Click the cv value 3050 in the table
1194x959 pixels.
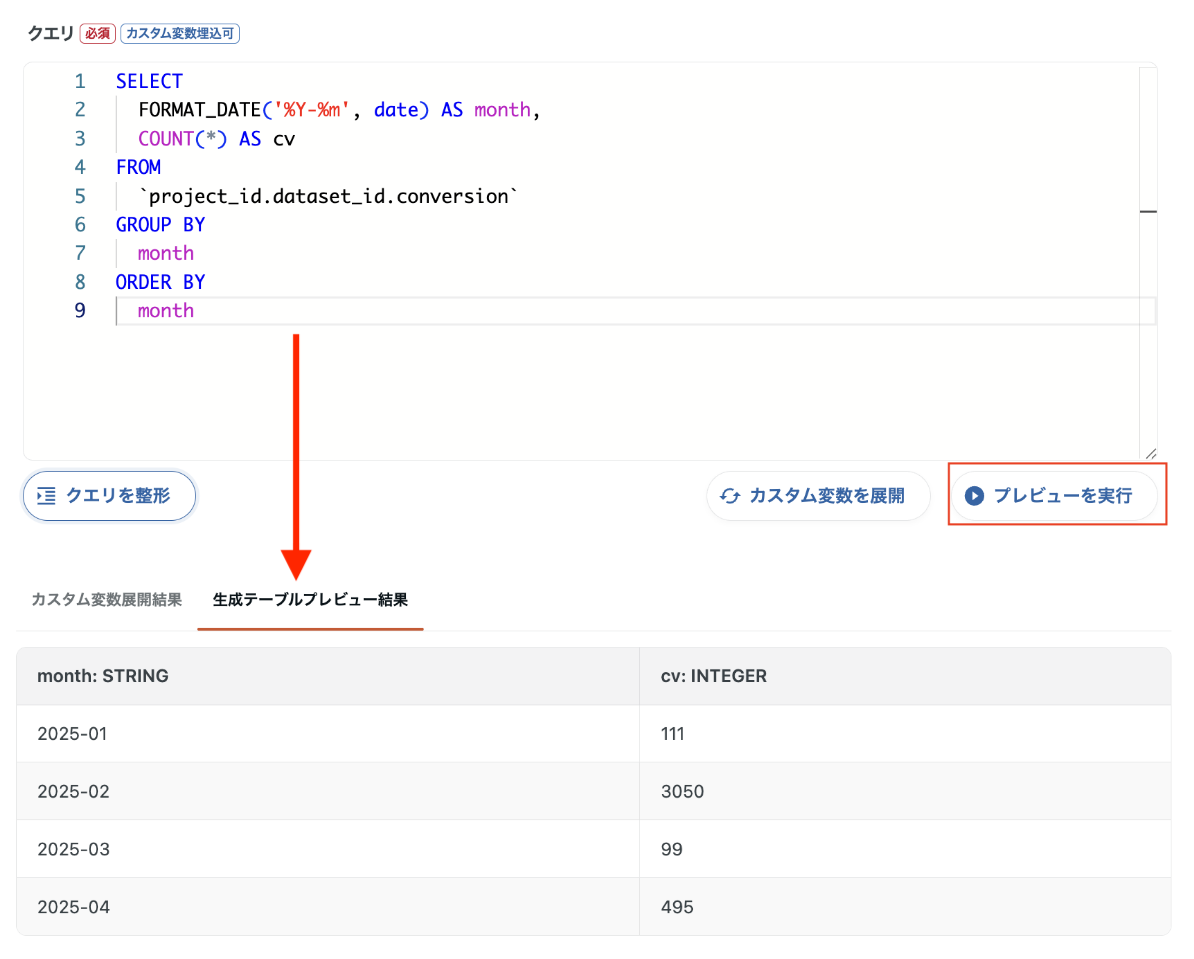[682, 792]
